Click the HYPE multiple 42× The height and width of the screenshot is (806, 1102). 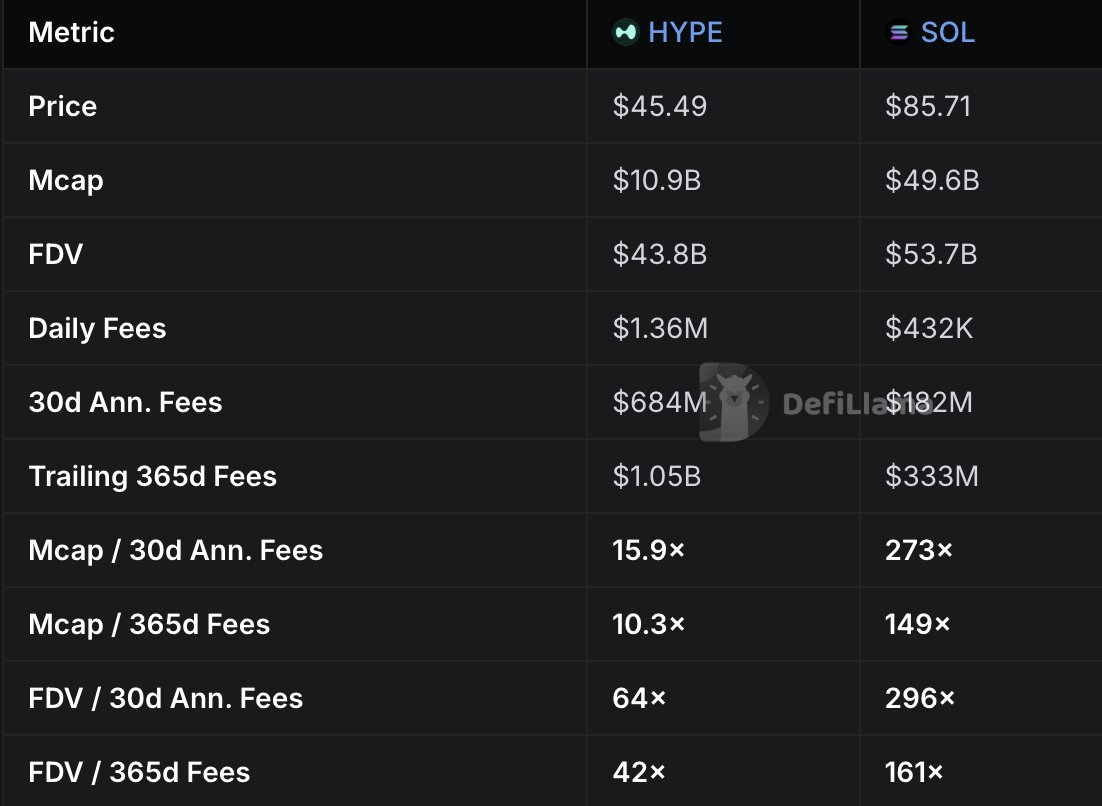pos(639,772)
